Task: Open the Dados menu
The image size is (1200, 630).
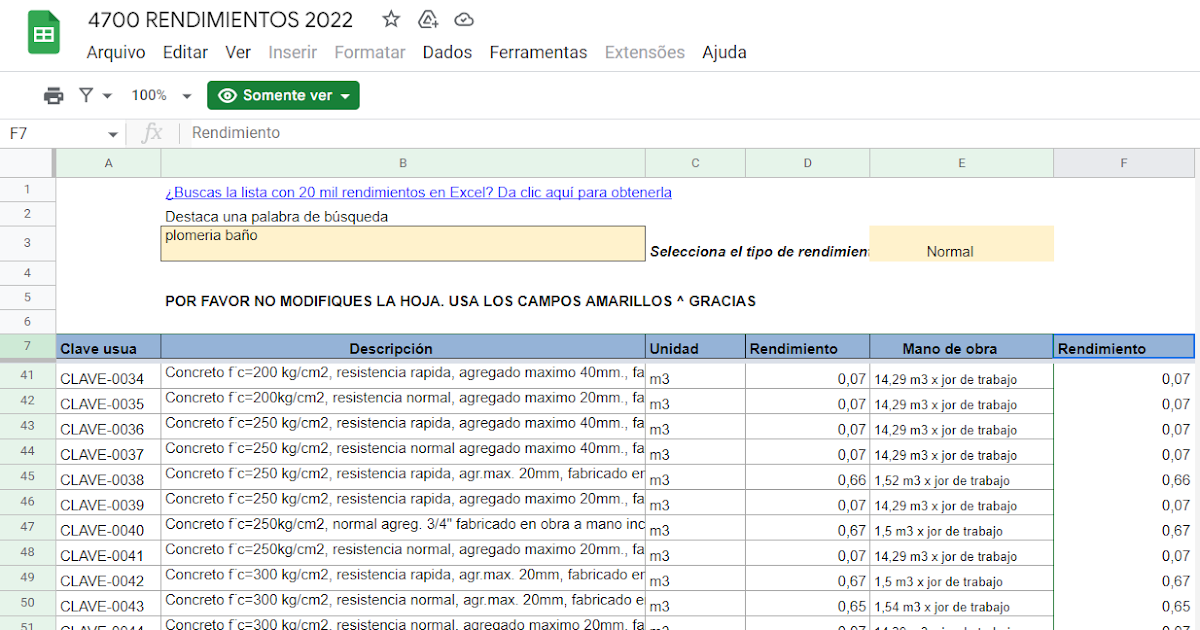Action: (447, 52)
